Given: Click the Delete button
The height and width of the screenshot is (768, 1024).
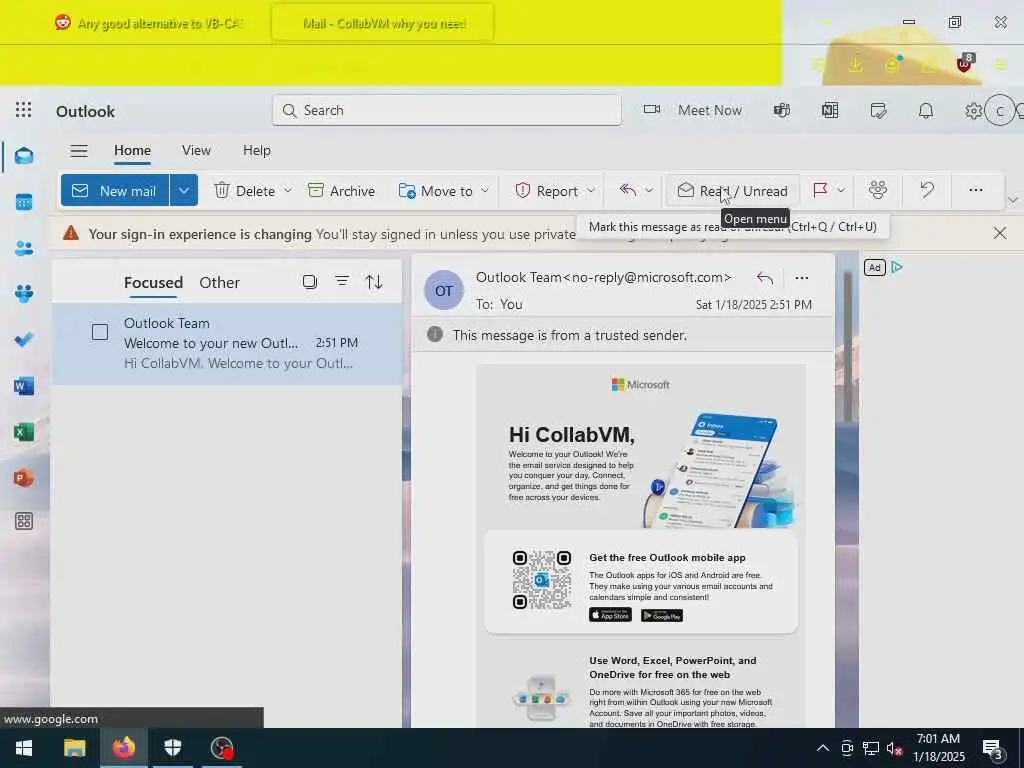Looking at the screenshot, I should coord(245,191).
